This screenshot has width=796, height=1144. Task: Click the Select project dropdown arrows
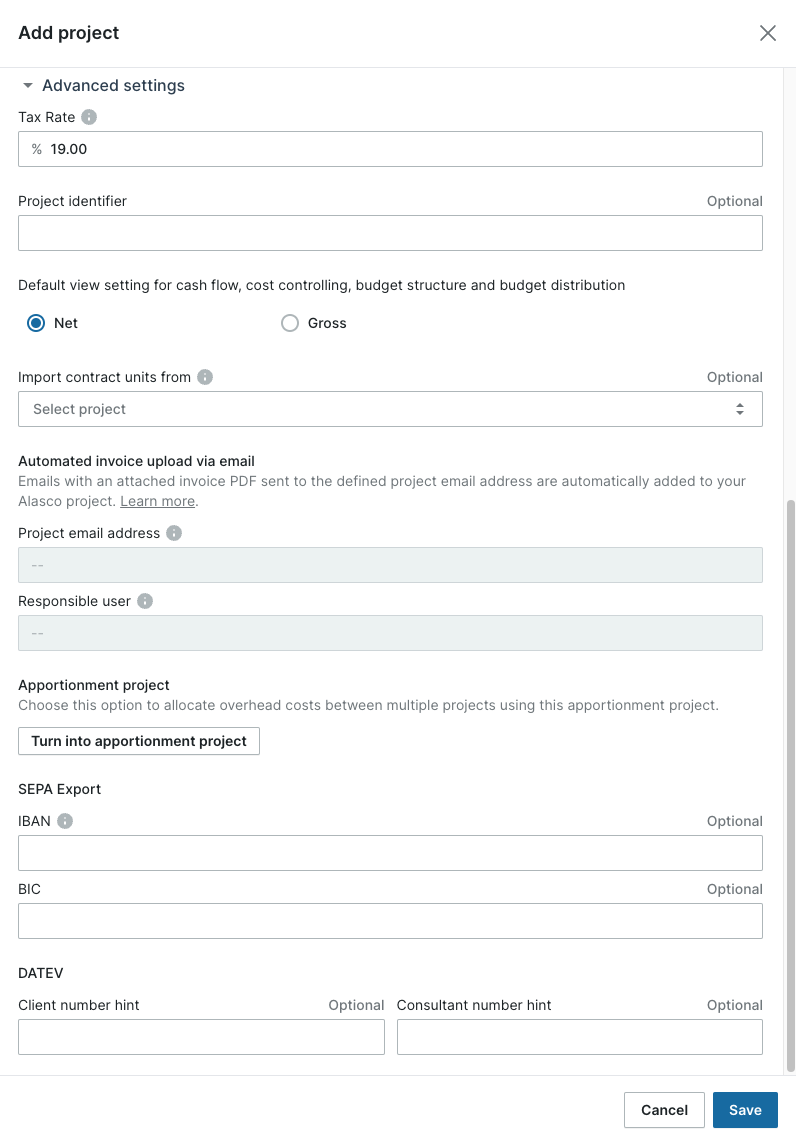740,409
